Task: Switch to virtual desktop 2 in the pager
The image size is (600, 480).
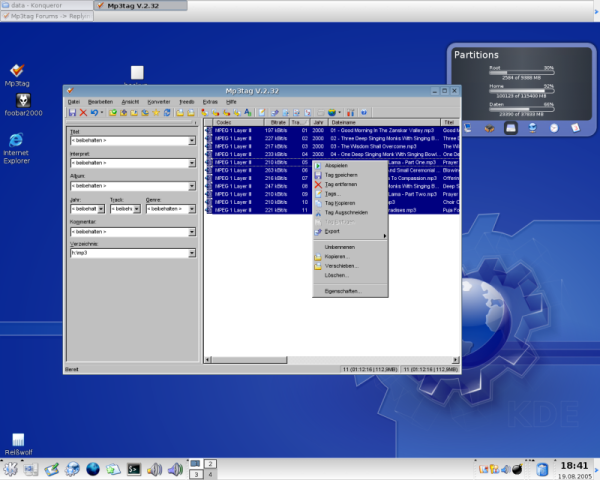Action: 210,464
